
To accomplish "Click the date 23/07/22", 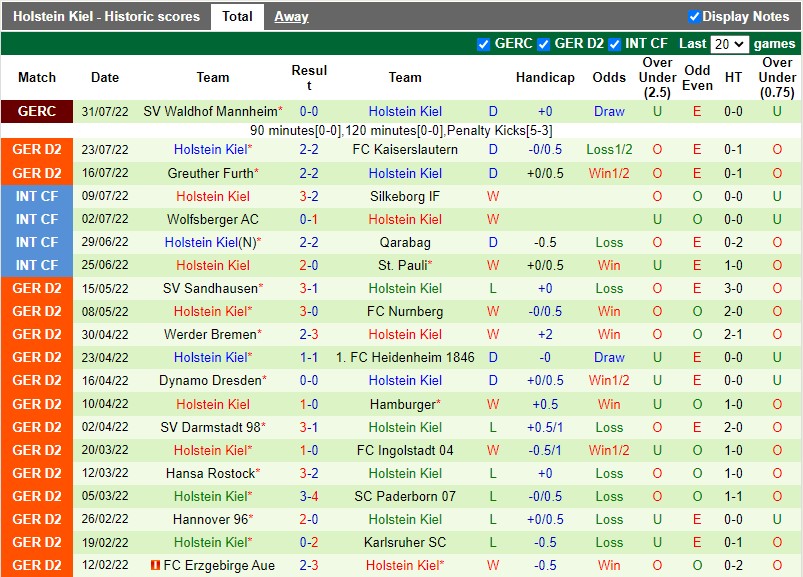I will click(x=104, y=149).
